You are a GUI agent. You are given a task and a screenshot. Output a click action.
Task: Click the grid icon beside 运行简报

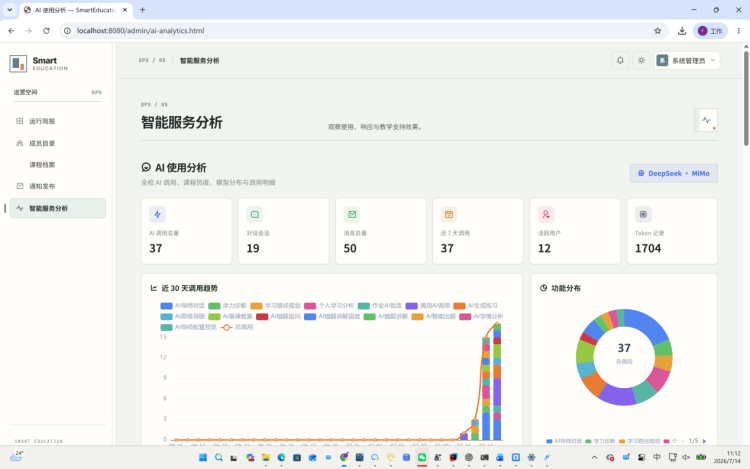[20, 121]
